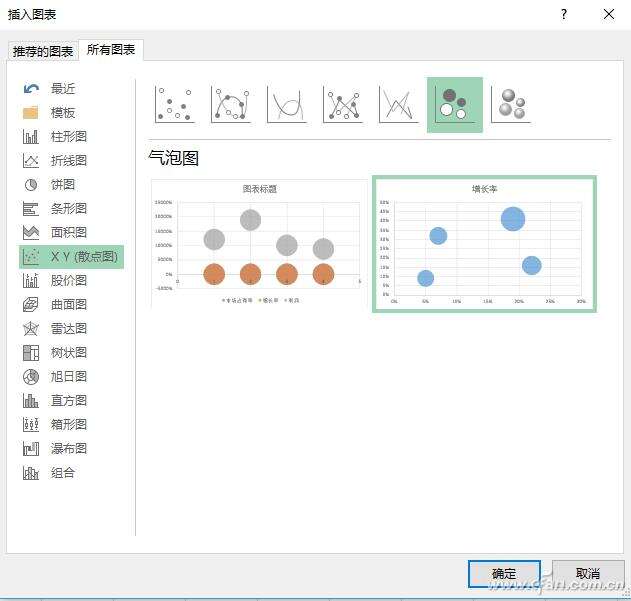Click the 曲面图 label in the list

(x=68, y=305)
